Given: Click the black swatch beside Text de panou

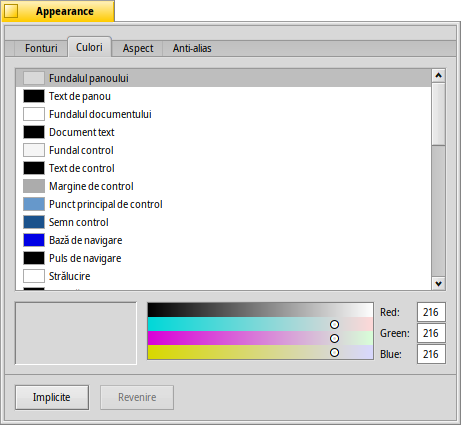Looking at the screenshot, I should (34, 96).
